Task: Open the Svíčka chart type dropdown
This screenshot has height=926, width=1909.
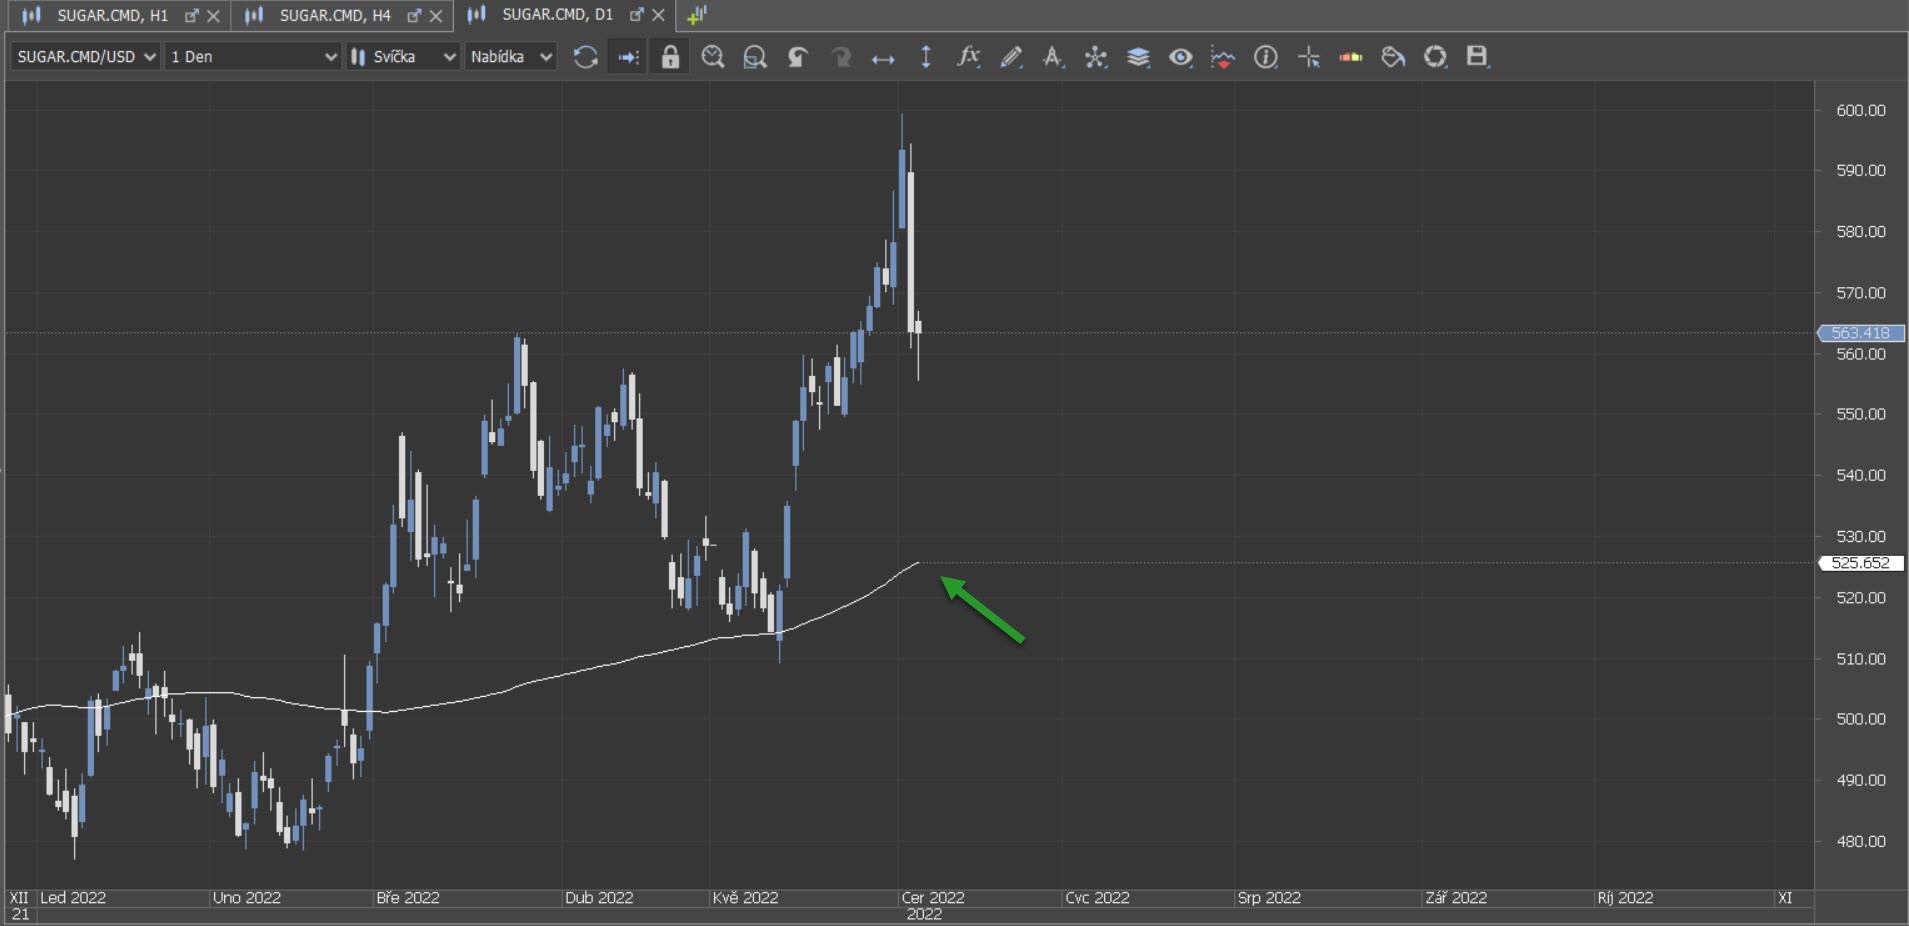Action: pos(403,57)
